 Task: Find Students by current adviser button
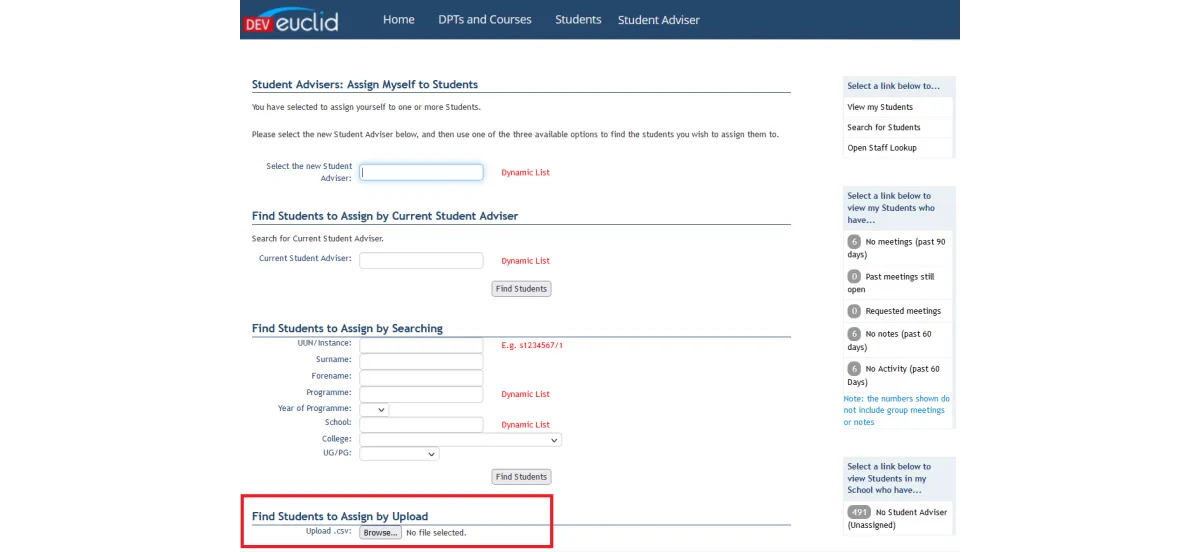[521, 289]
